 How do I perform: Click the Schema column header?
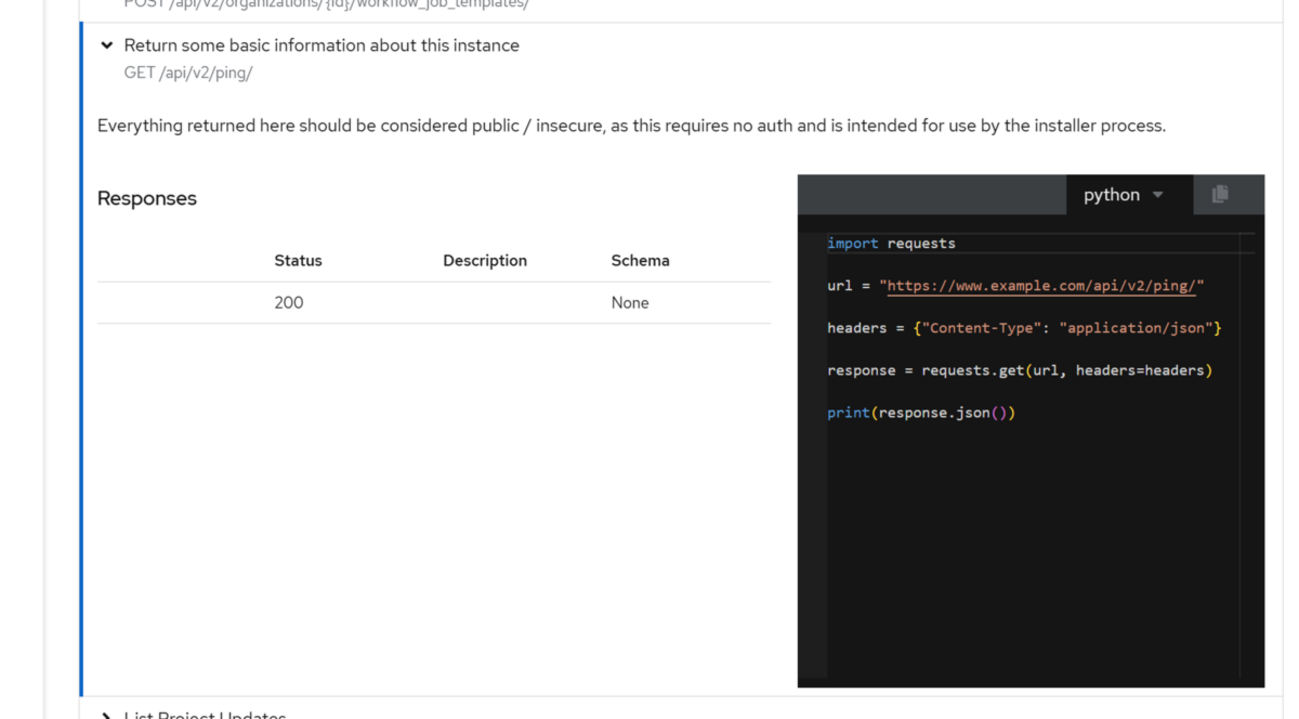pos(640,260)
